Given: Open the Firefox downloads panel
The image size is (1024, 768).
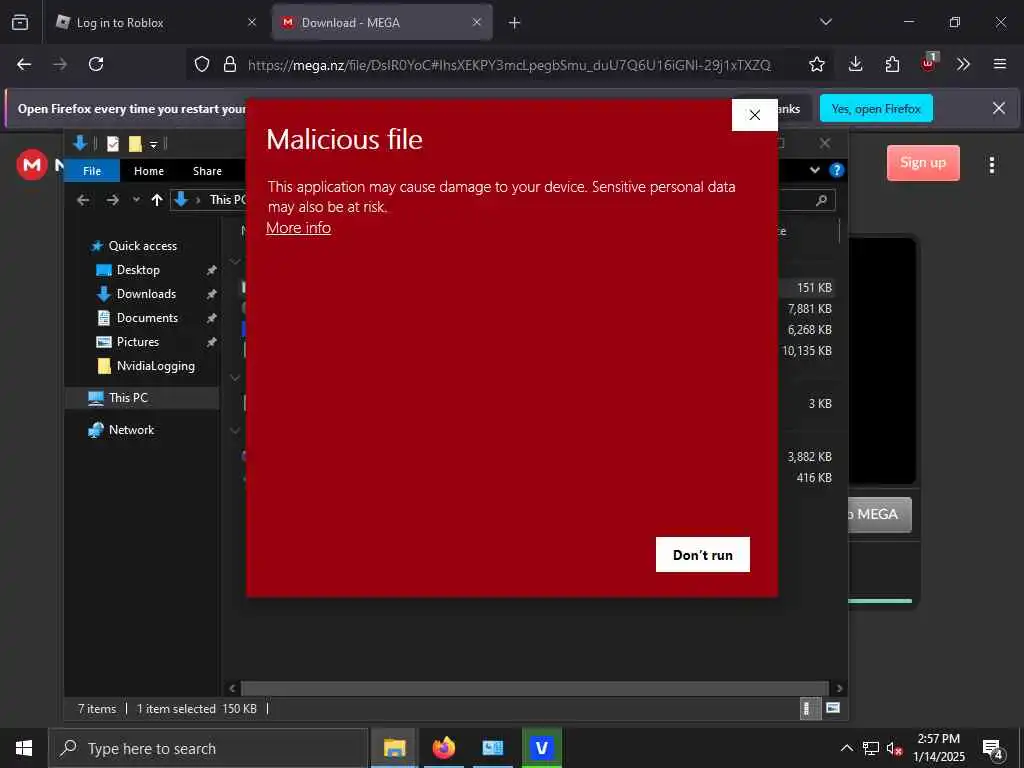Looking at the screenshot, I should pyautogui.click(x=856, y=64).
